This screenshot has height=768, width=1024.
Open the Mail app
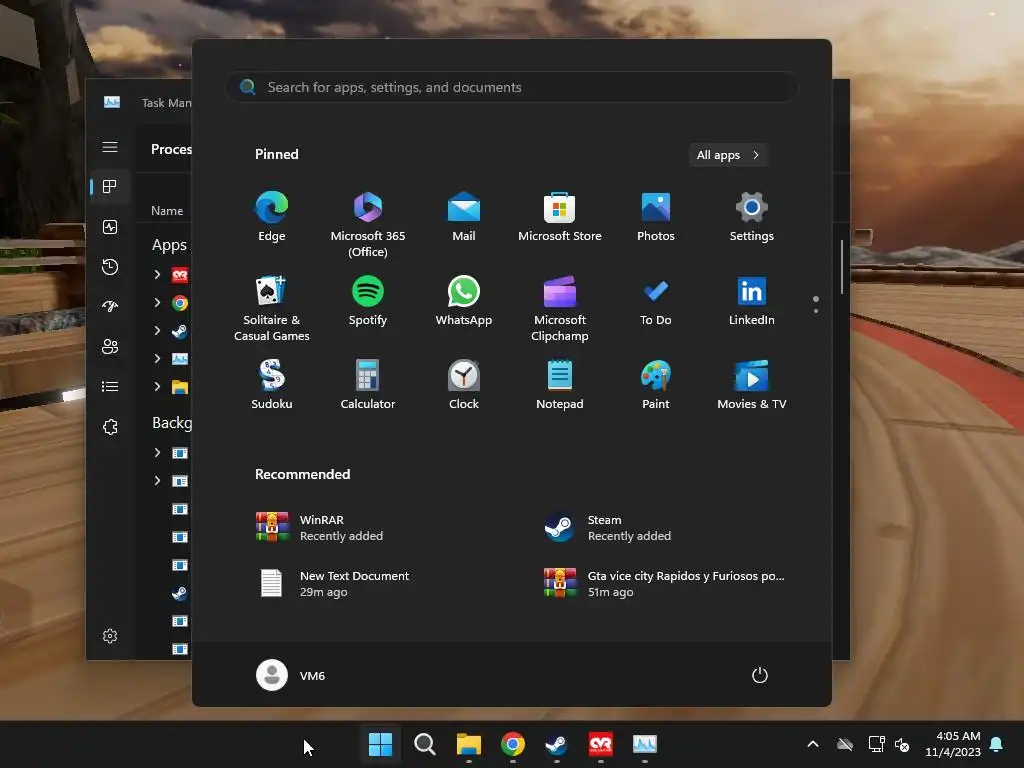coord(464,217)
